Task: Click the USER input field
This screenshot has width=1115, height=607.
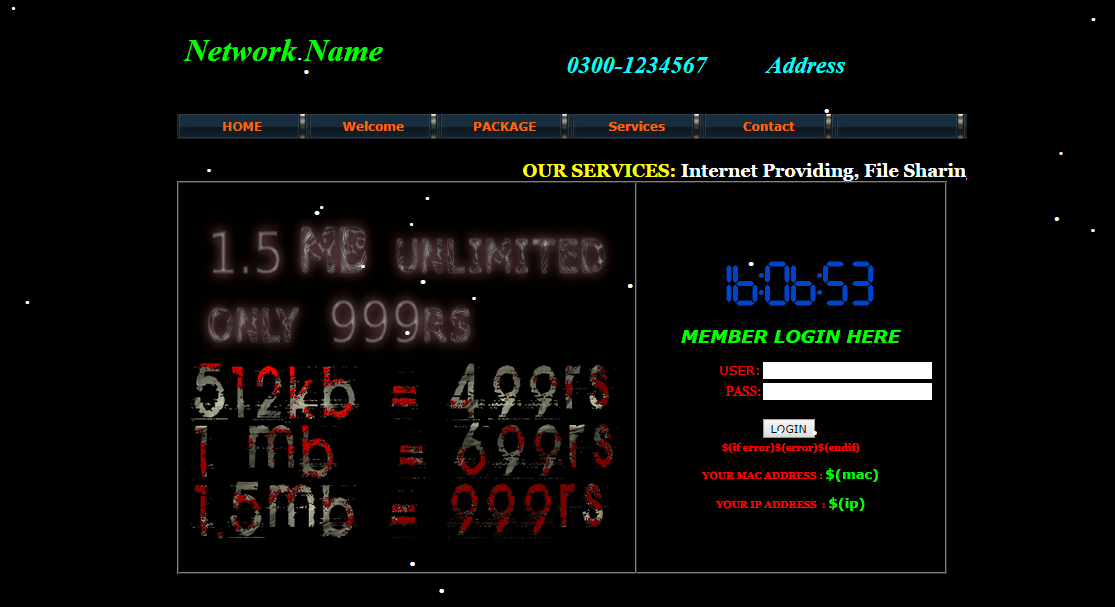Action: pyautogui.click(x=847, y=370)
